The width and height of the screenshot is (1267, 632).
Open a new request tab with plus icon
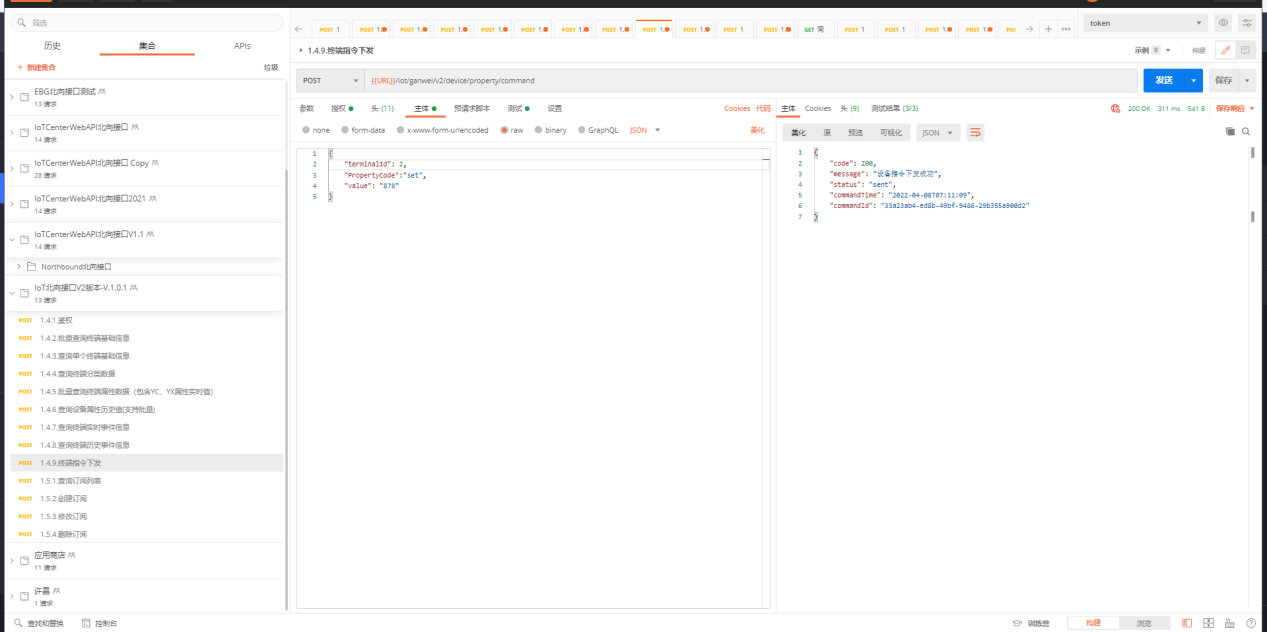tap(1048, 29)
